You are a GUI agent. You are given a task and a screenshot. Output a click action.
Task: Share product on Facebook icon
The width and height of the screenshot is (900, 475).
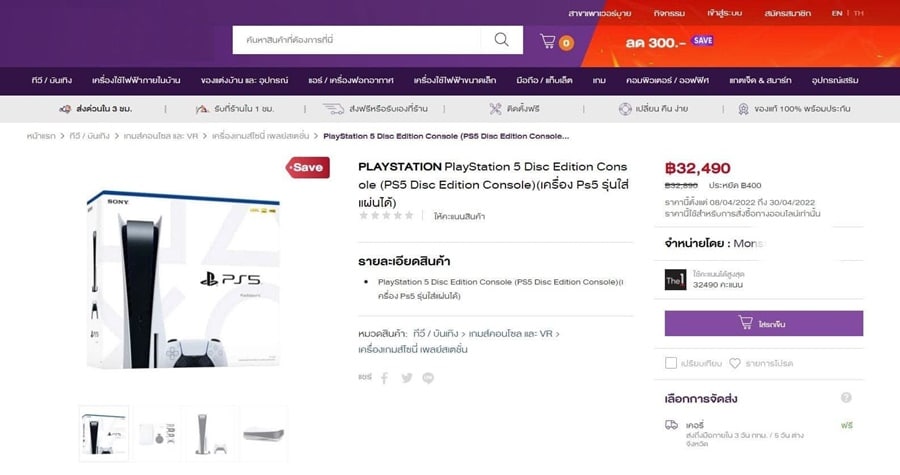pos(385,377)
